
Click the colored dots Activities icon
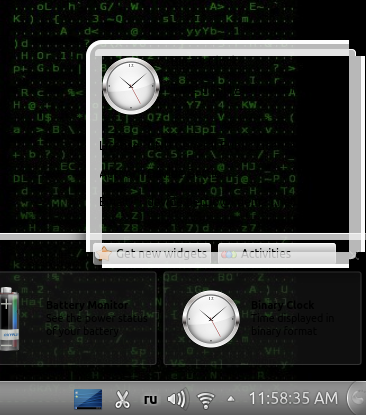[229, 254]
